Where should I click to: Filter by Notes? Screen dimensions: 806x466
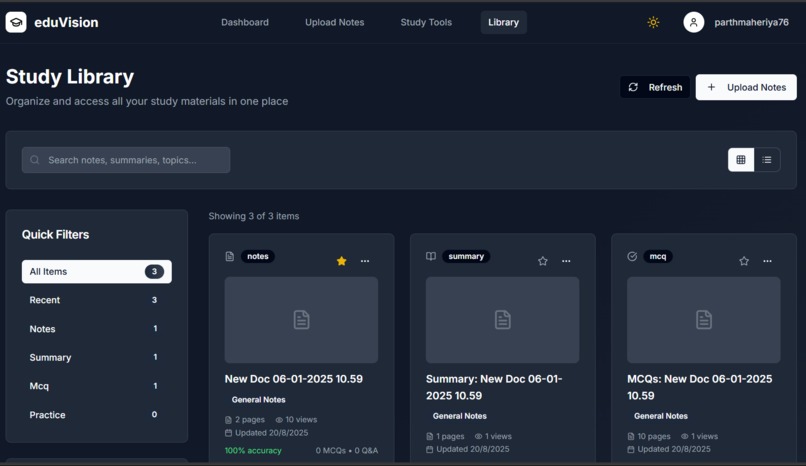pos(97,329)
